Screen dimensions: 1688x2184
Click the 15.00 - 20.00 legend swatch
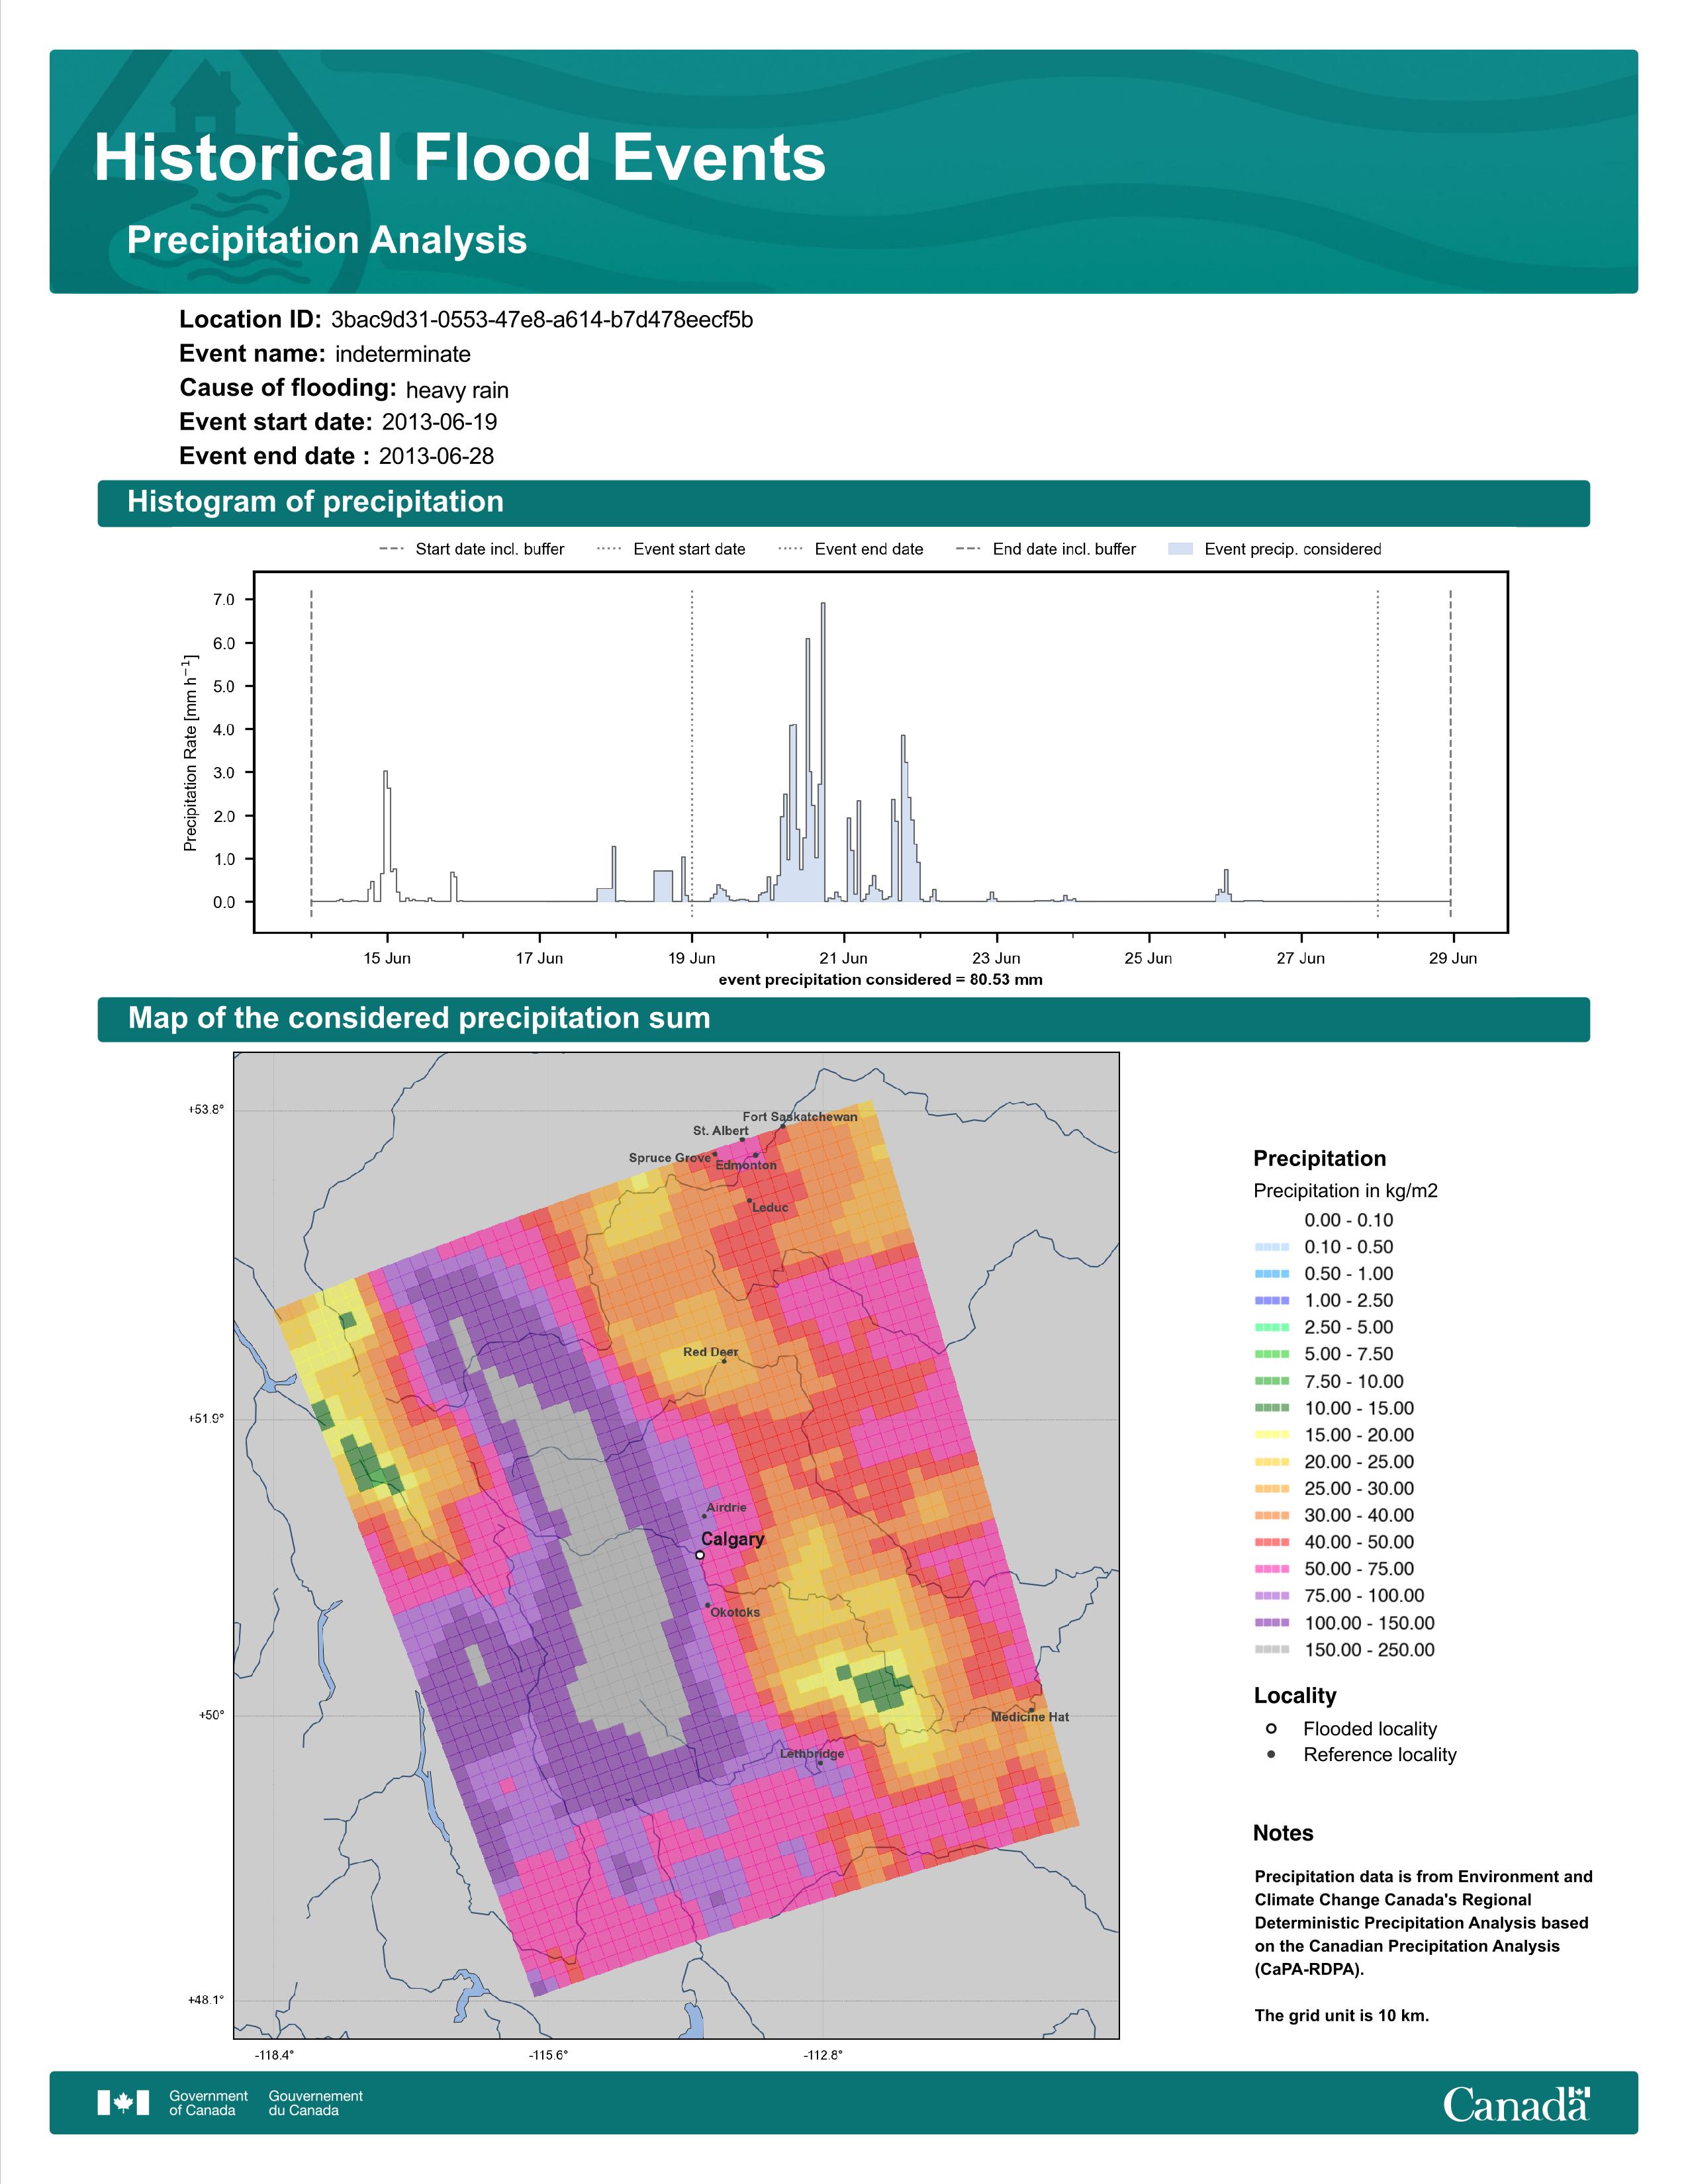coord(1272,1435)
